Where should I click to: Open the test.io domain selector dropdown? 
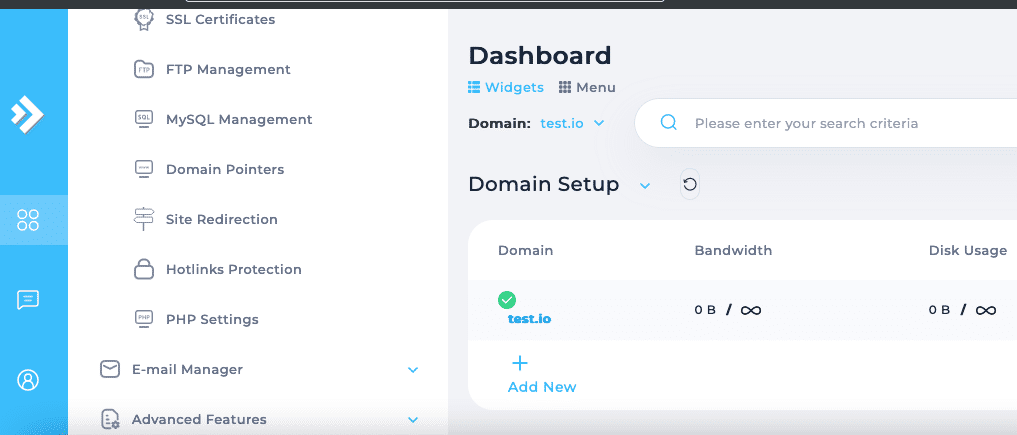point(572,123)
